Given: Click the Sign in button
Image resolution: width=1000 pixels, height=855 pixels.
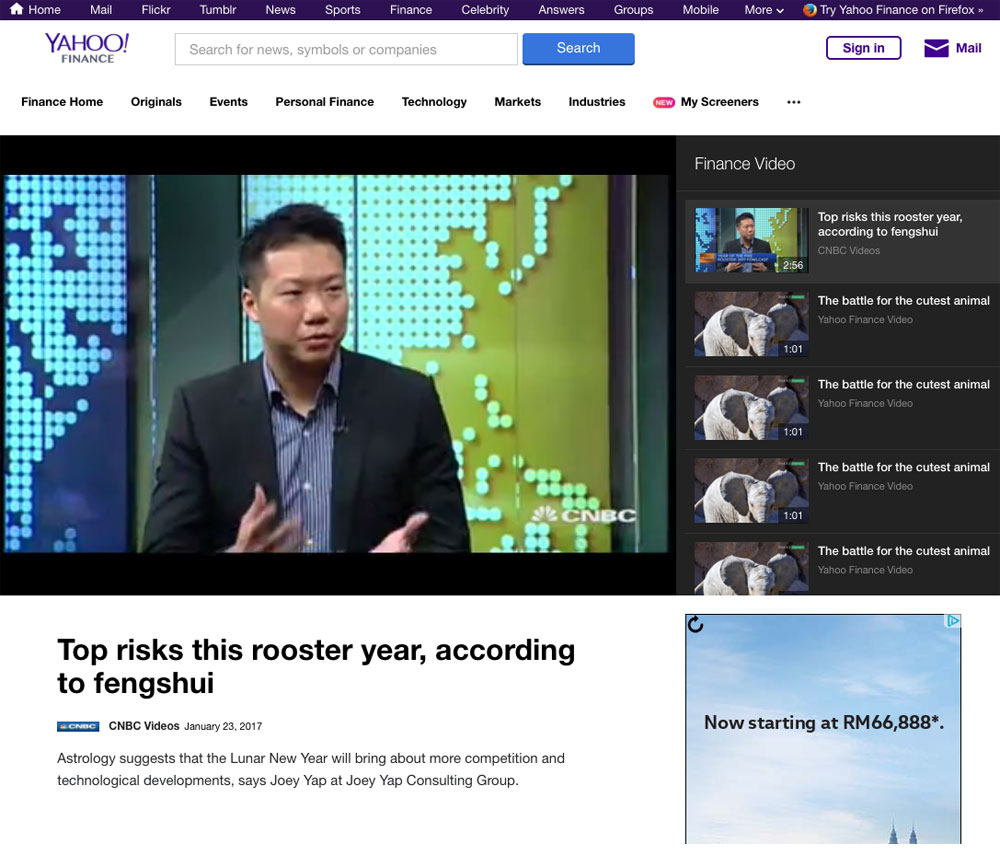Looking at the screenshot, I should point(863,48).
